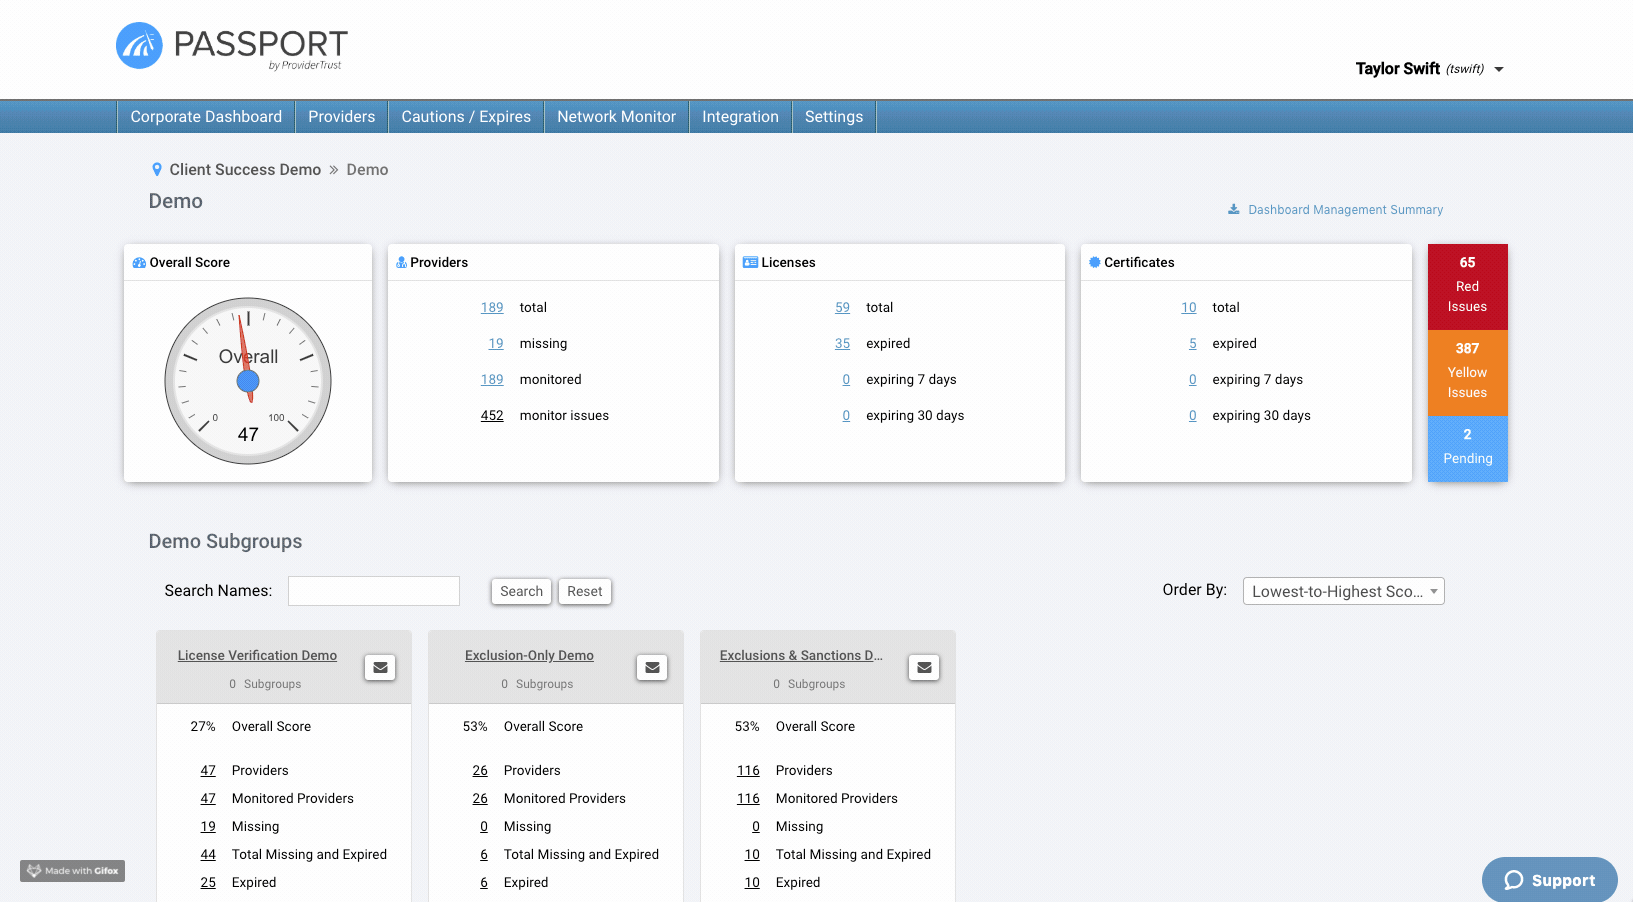Click the Overall Score dashboard icon
This screenshot has width=1633, height=902.
click(x=139, y=263)
